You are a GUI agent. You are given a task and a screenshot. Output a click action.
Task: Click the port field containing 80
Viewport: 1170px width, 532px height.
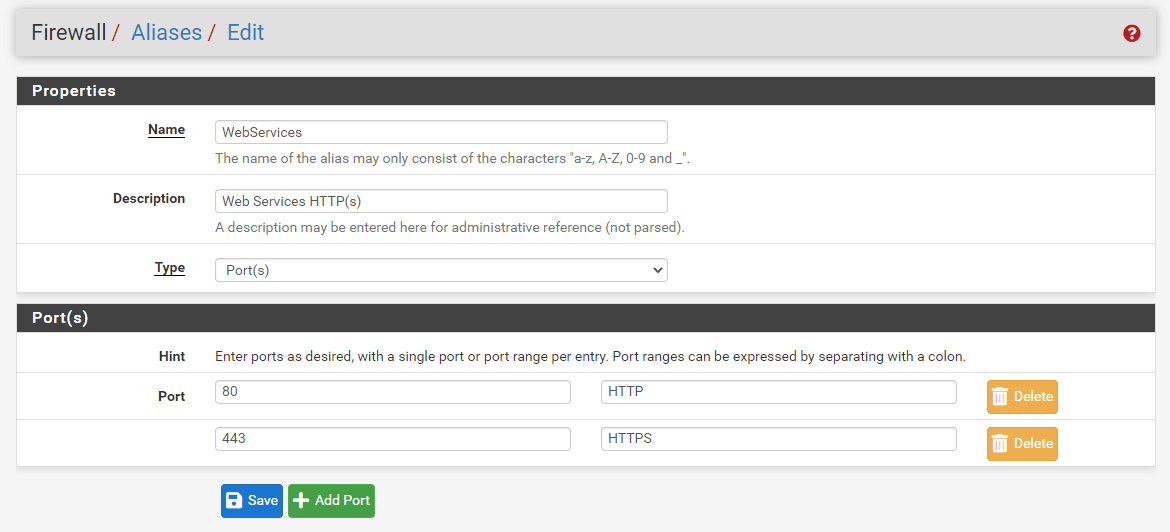(x=392, y=392)
